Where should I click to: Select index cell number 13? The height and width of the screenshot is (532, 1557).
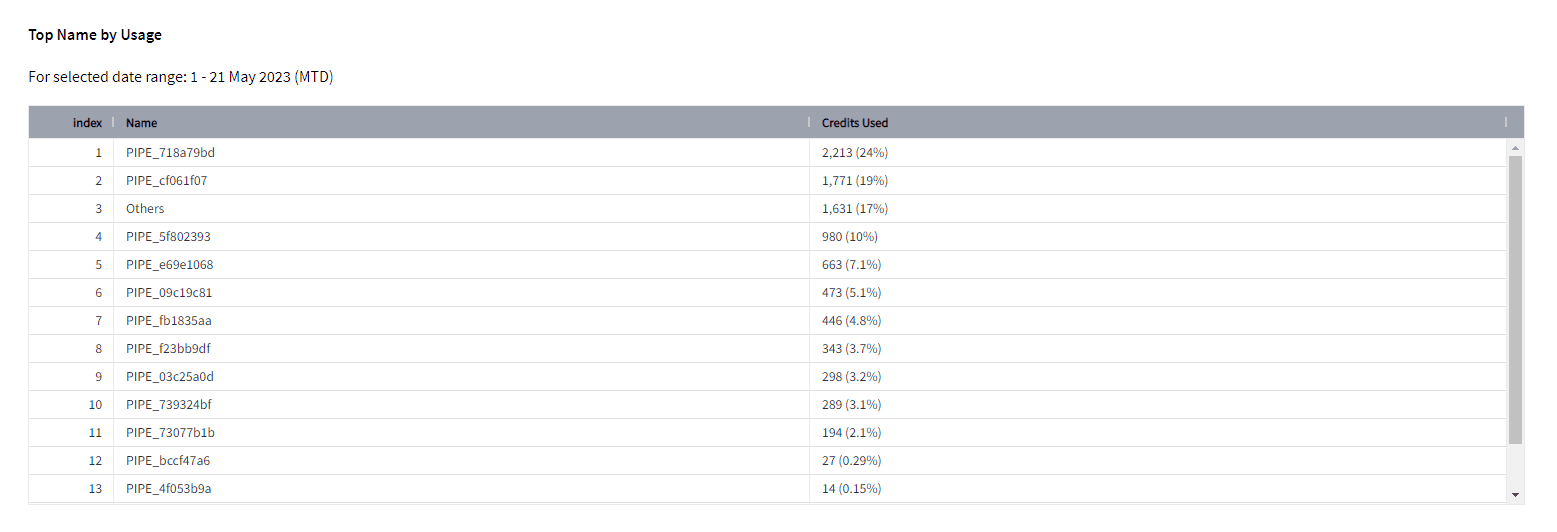(96, 489)
